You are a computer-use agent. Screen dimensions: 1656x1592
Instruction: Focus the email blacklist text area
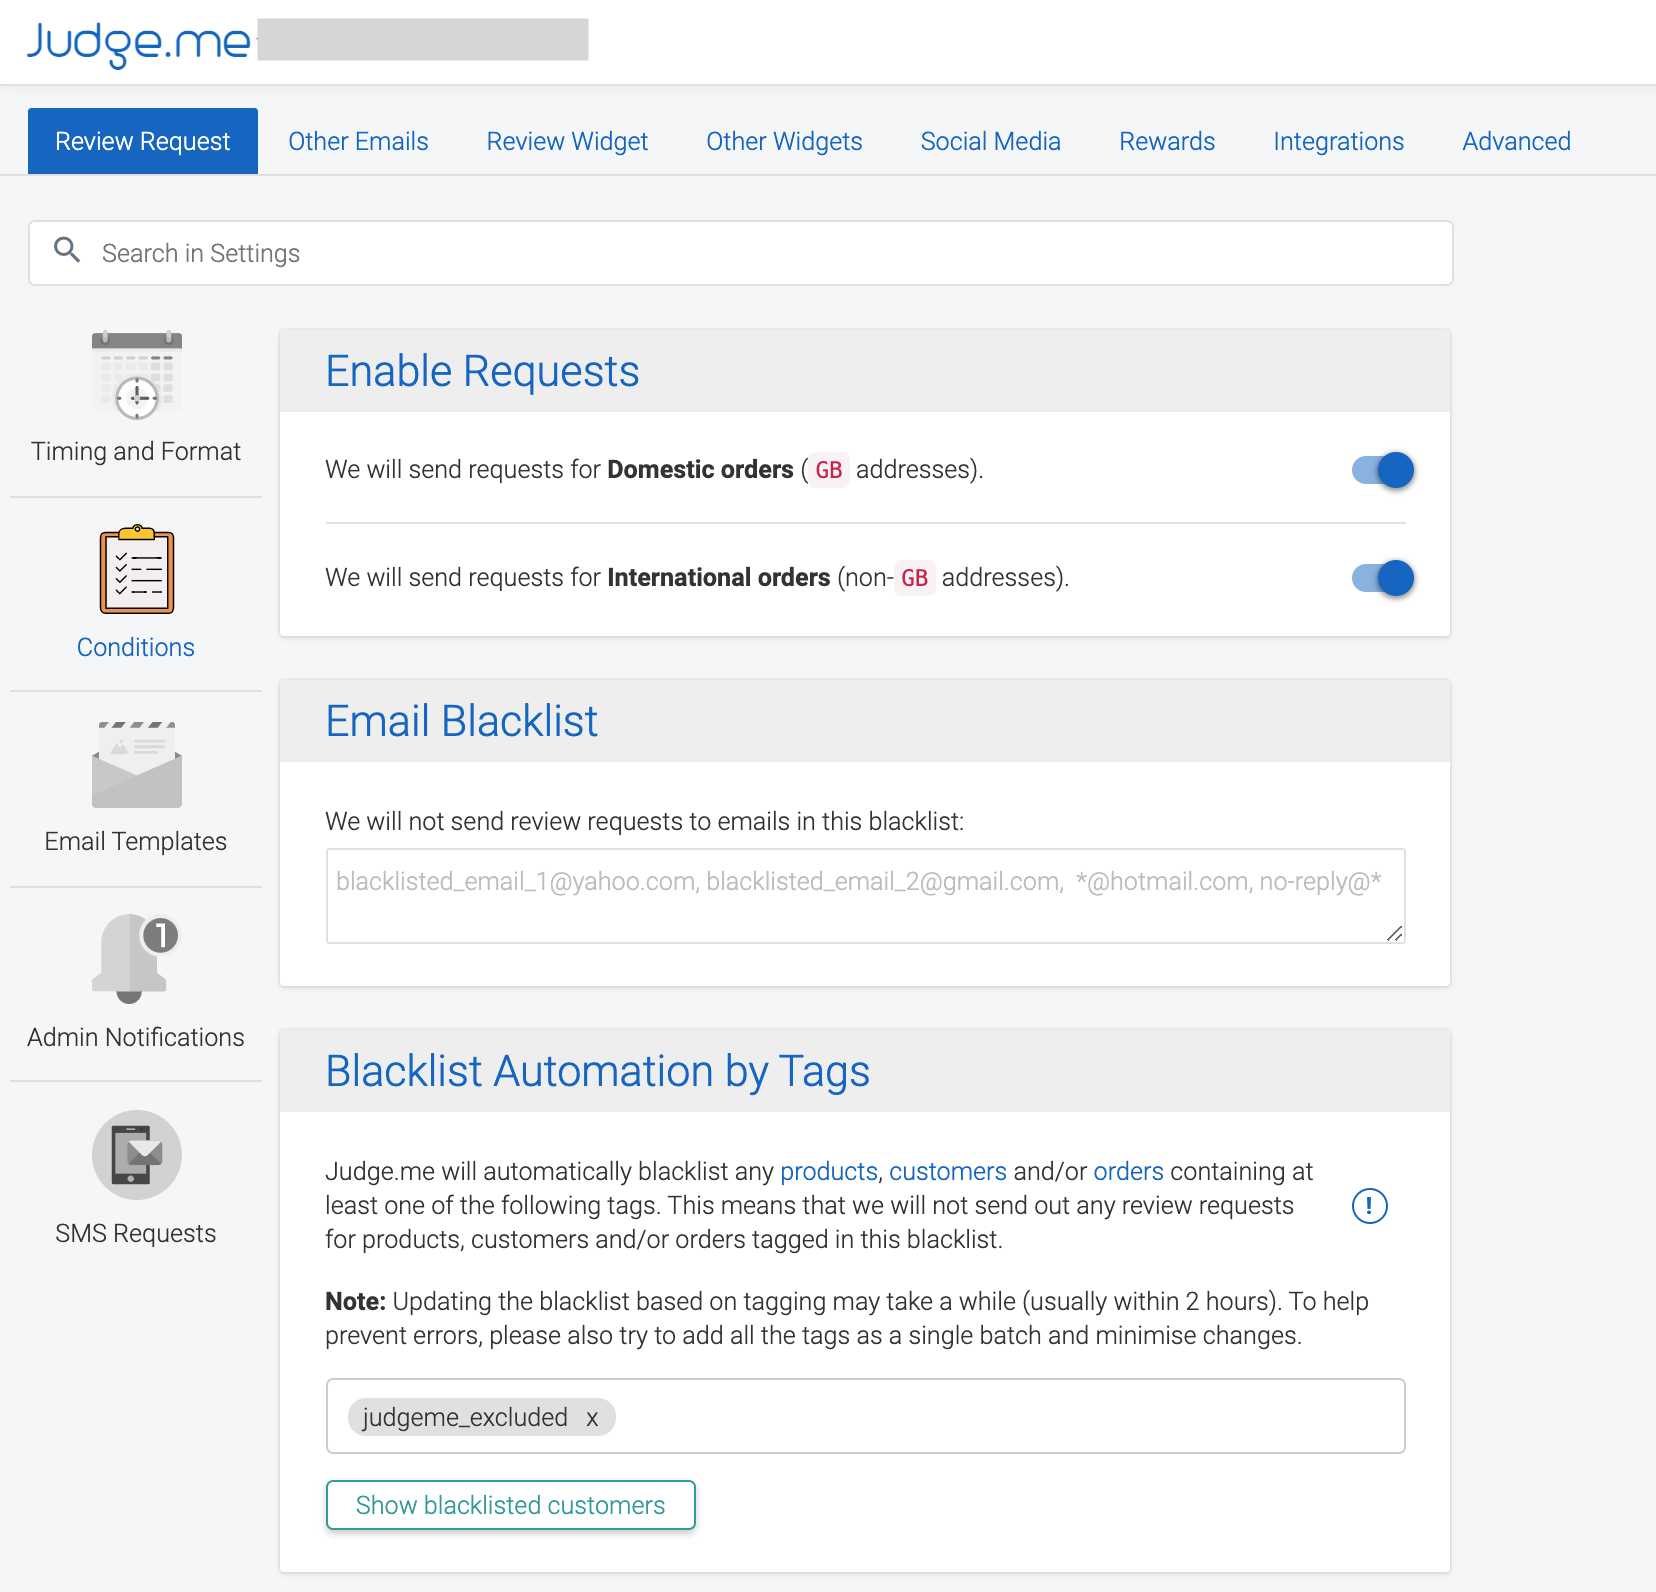click(x=866, y=896)
